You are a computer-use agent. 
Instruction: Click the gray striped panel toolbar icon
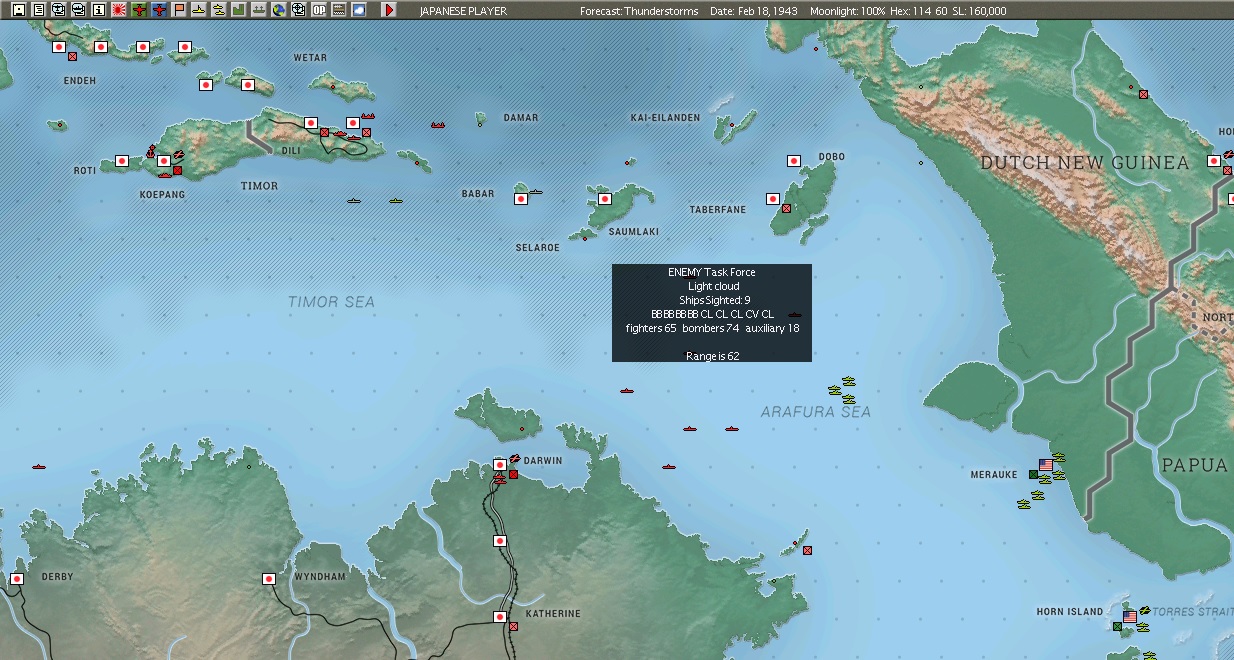[x=339, y=10]
